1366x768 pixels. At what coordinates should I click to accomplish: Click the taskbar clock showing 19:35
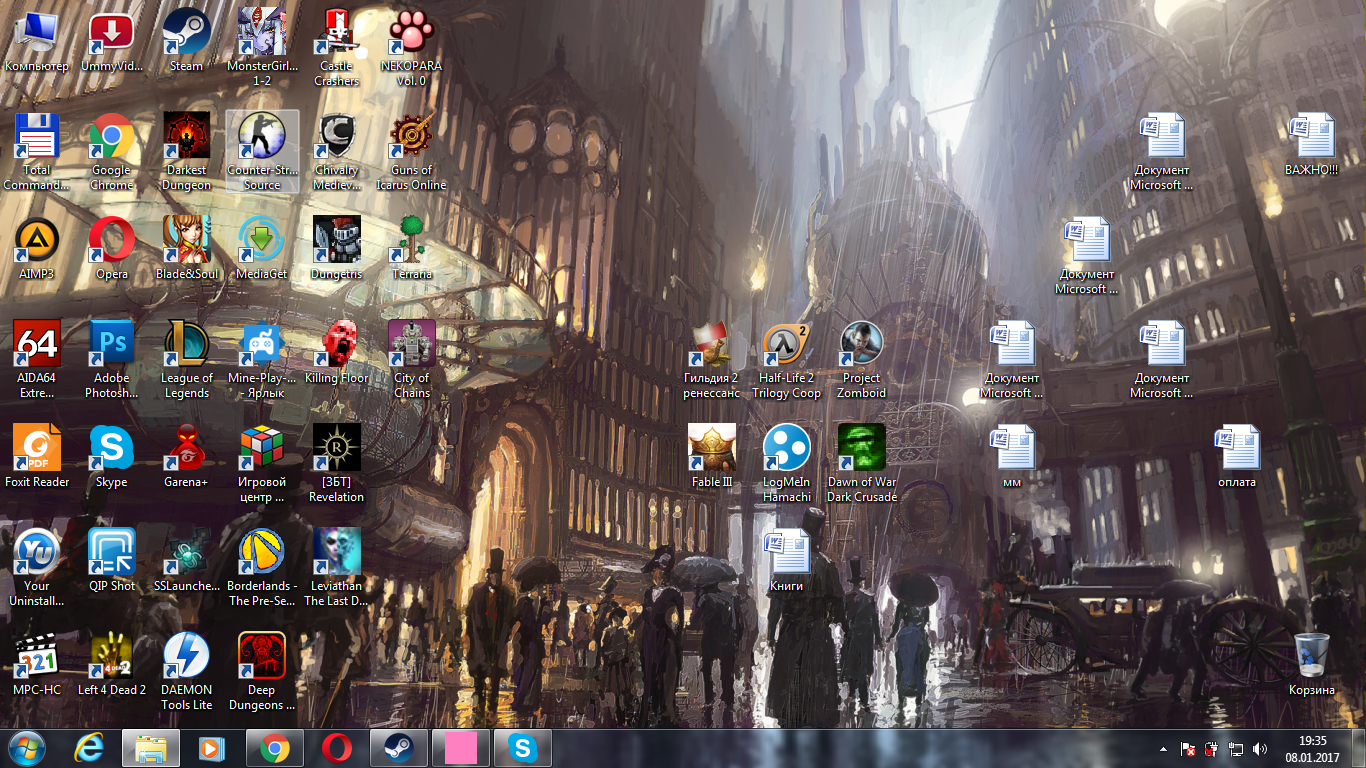1312,748
